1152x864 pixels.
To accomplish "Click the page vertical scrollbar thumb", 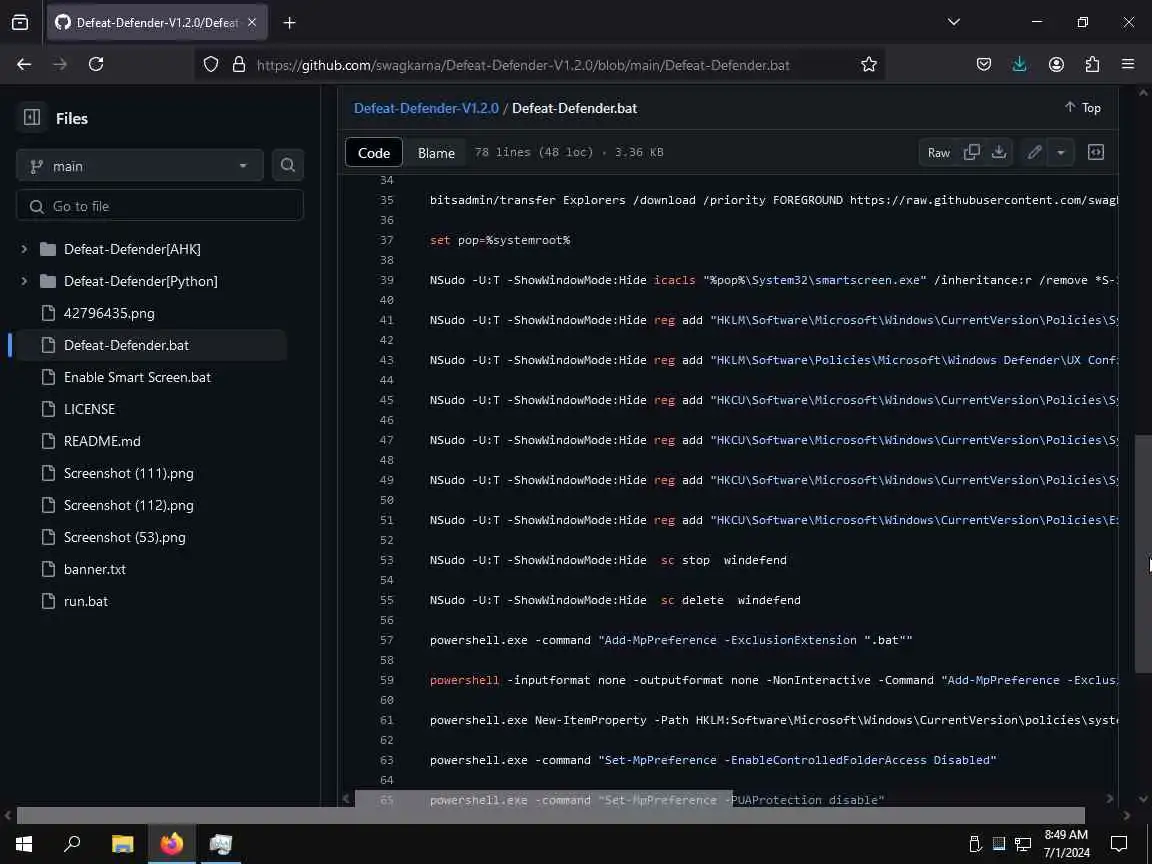I will pos(1142,553).
